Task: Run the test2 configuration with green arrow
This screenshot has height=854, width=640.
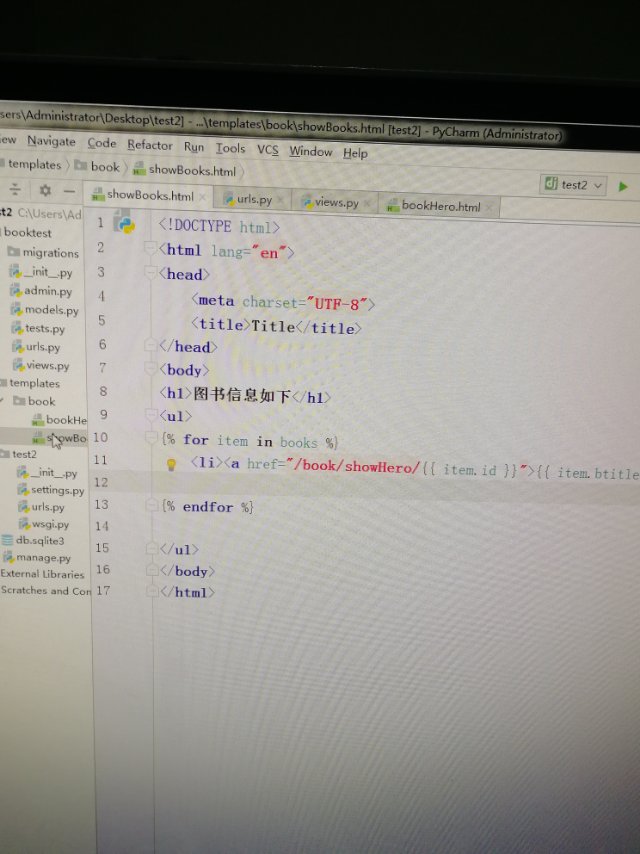Action: pos(623,187)
